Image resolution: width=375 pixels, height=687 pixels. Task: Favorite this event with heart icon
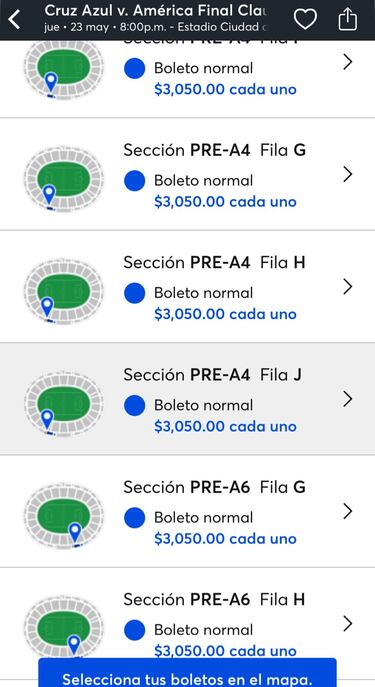tap(305, 19)
